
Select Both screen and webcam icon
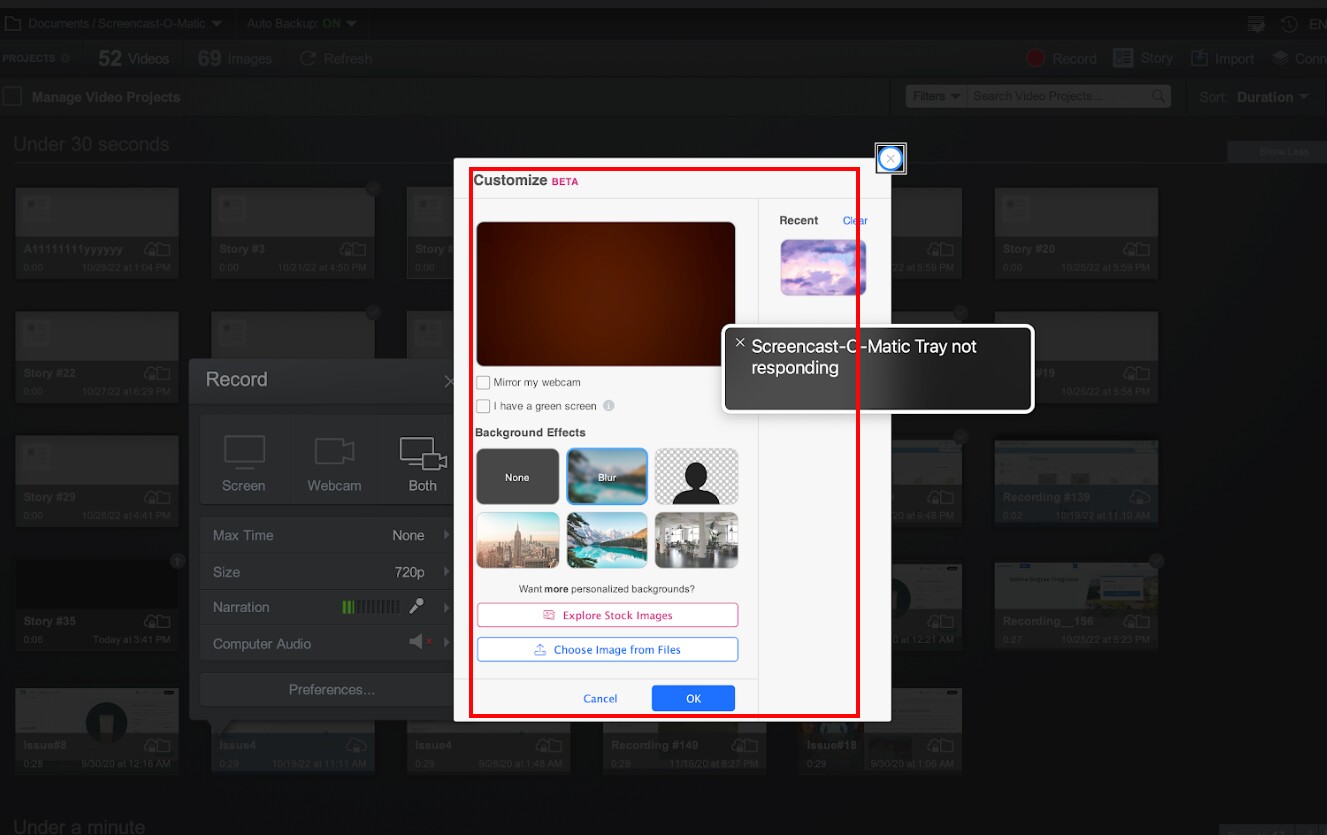422,453
